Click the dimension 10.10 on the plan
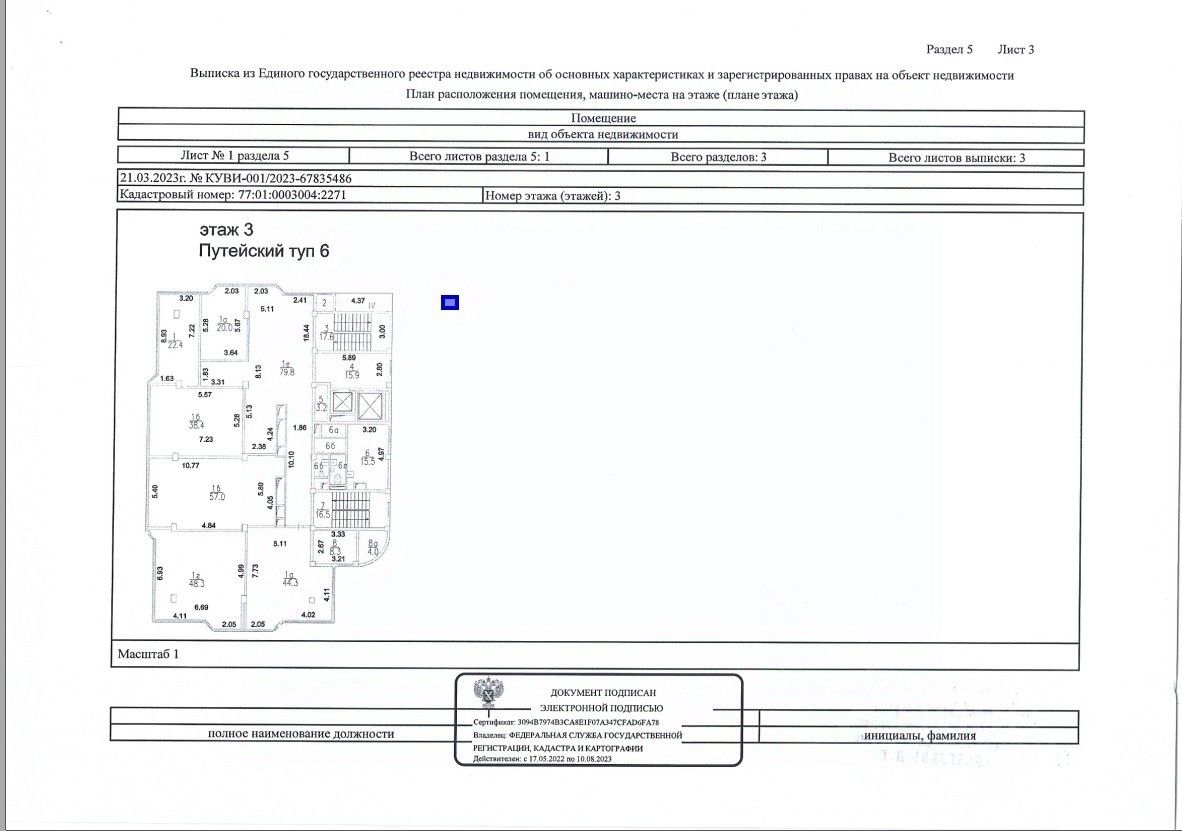This screenshot has width=1182, height=831. click(x=291, y=460)
